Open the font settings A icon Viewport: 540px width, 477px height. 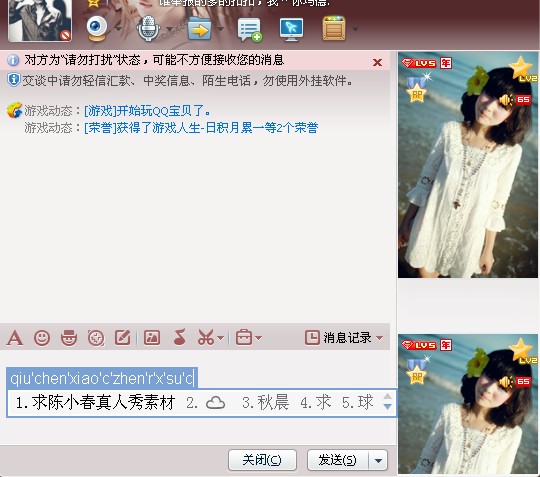pos(15,338)
